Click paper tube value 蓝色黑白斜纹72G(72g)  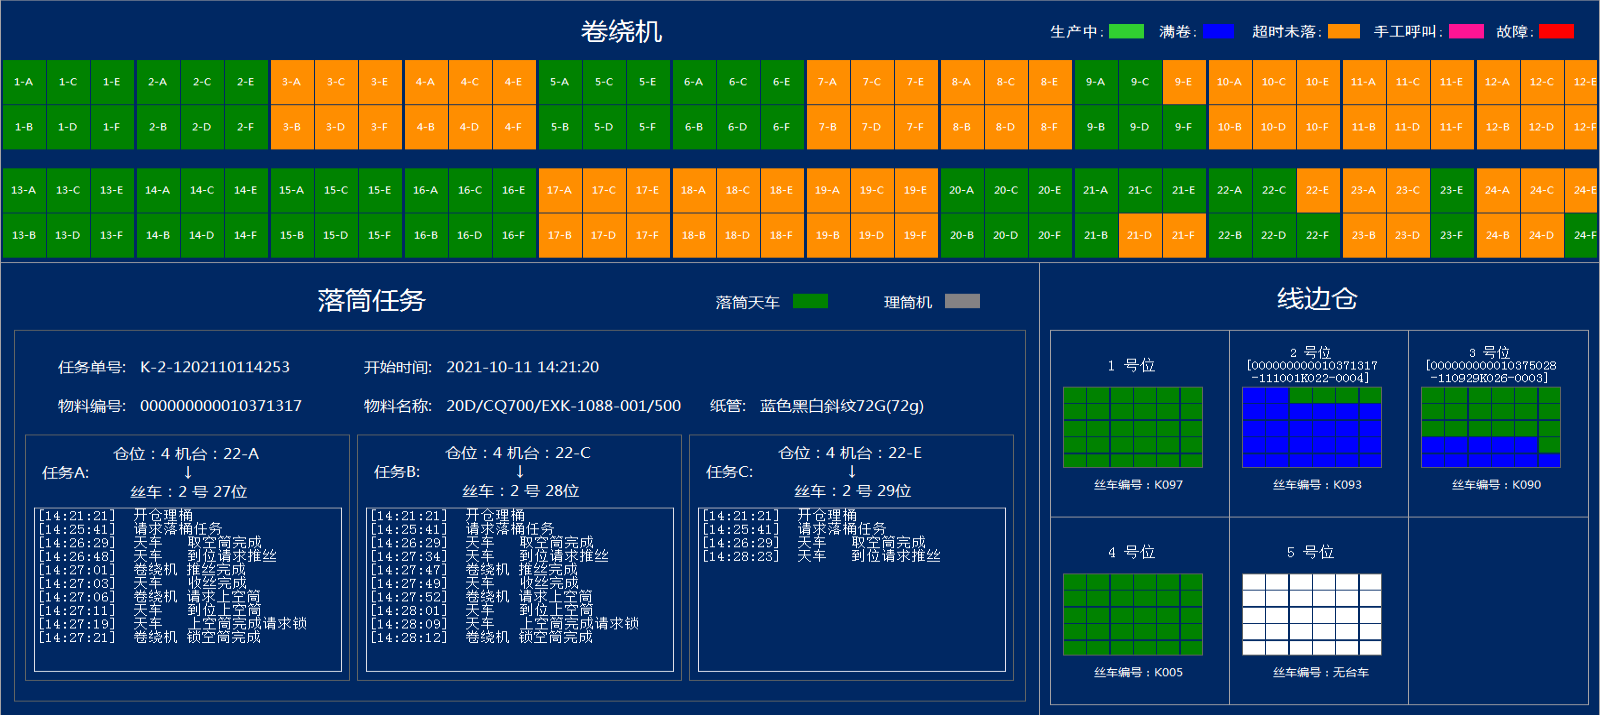tap(842, 406)
